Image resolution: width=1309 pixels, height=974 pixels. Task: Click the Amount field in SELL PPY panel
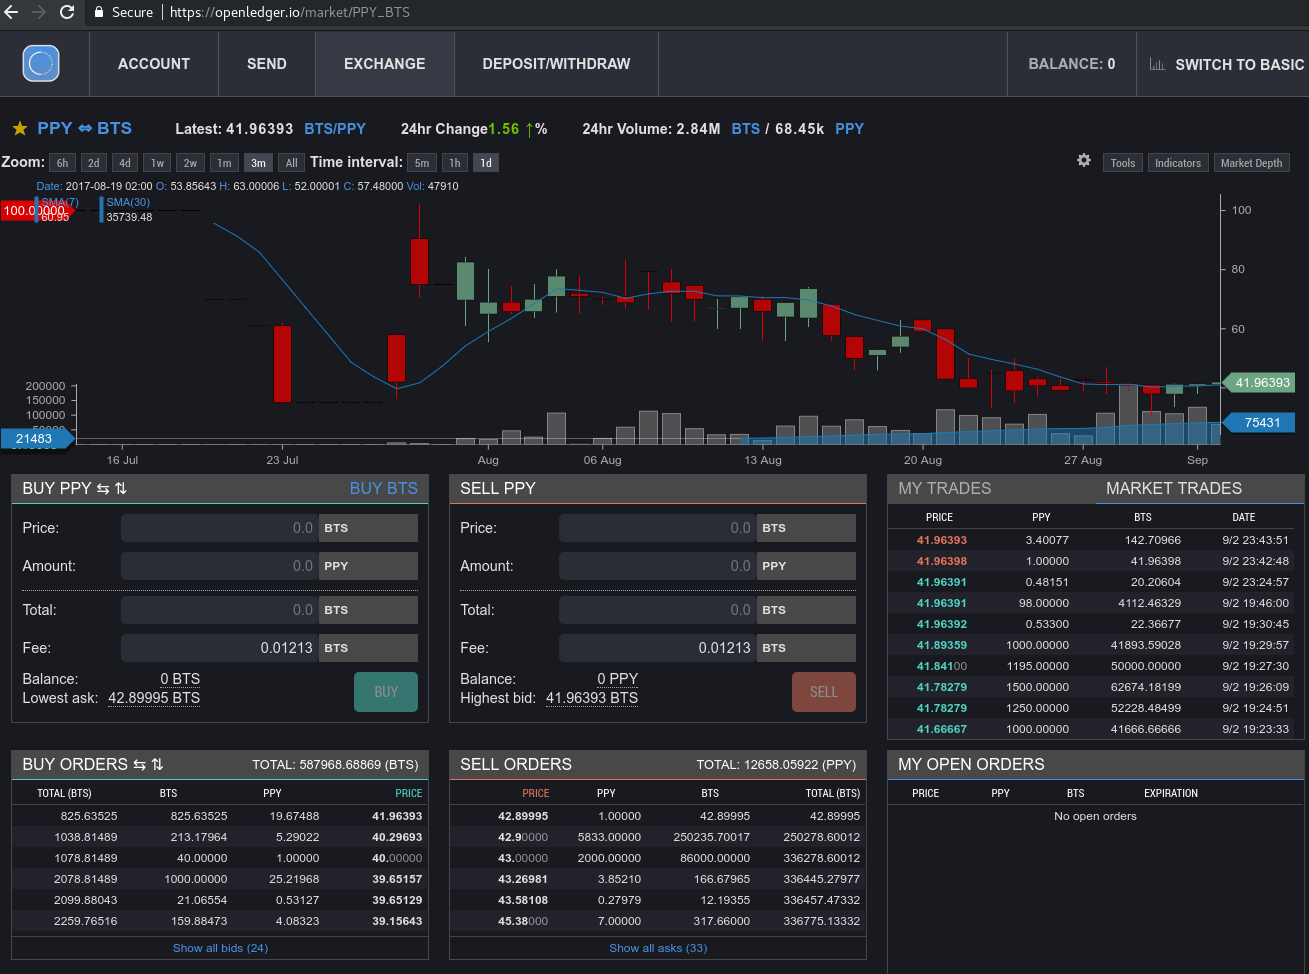[x=658, y=566]
